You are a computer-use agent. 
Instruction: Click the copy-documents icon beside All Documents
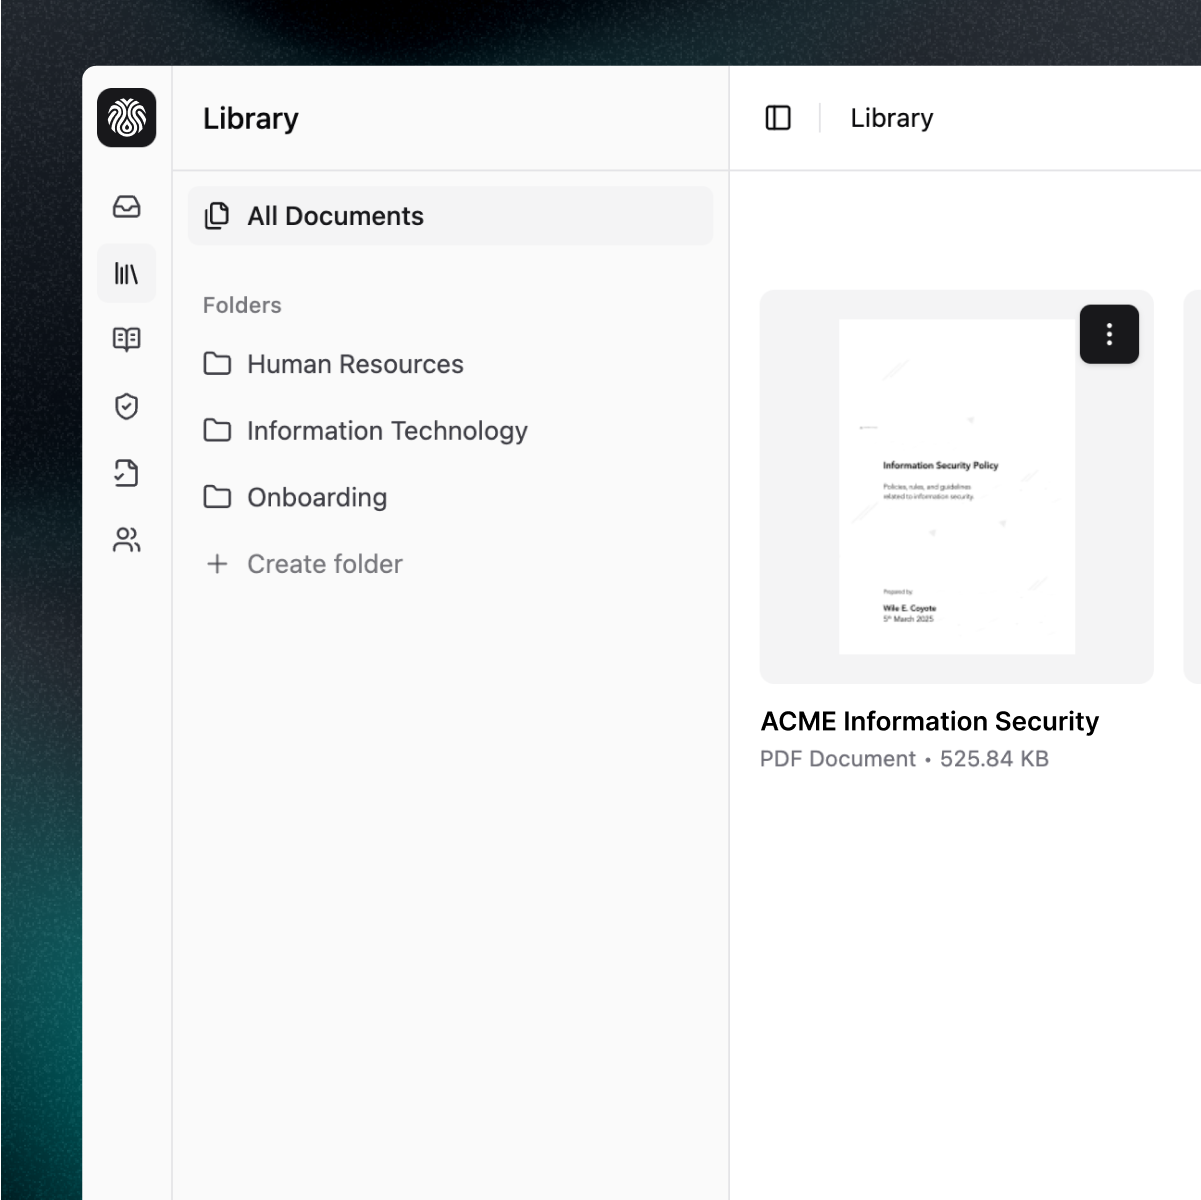[x=217, y=215]
